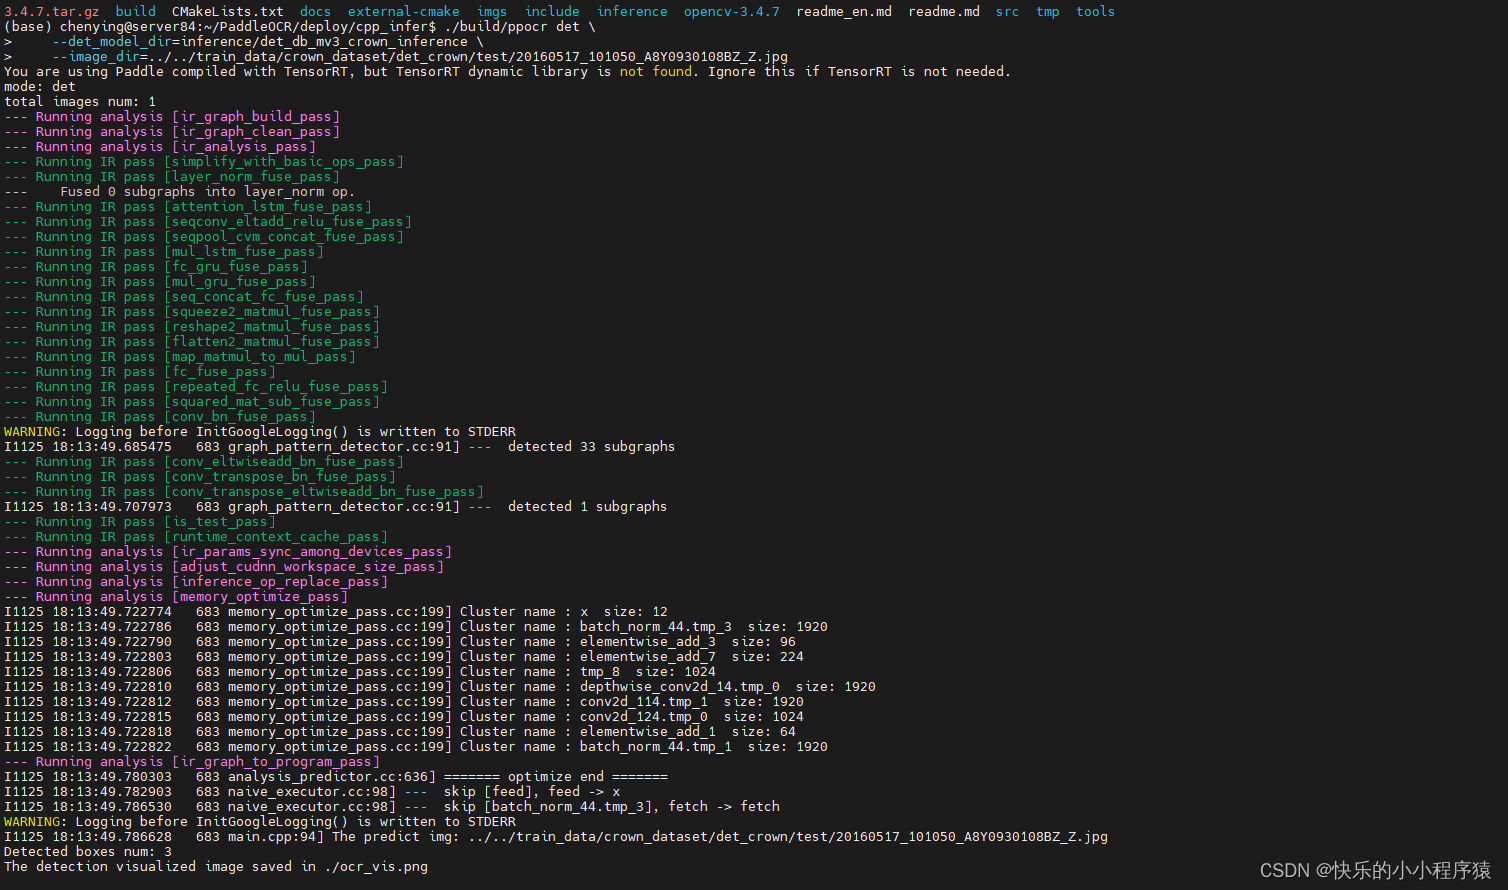Viewport: 1508px width, 890px height.
Task: Click the src directory name
Action: pyautogui.click(x=1008, y=12)
